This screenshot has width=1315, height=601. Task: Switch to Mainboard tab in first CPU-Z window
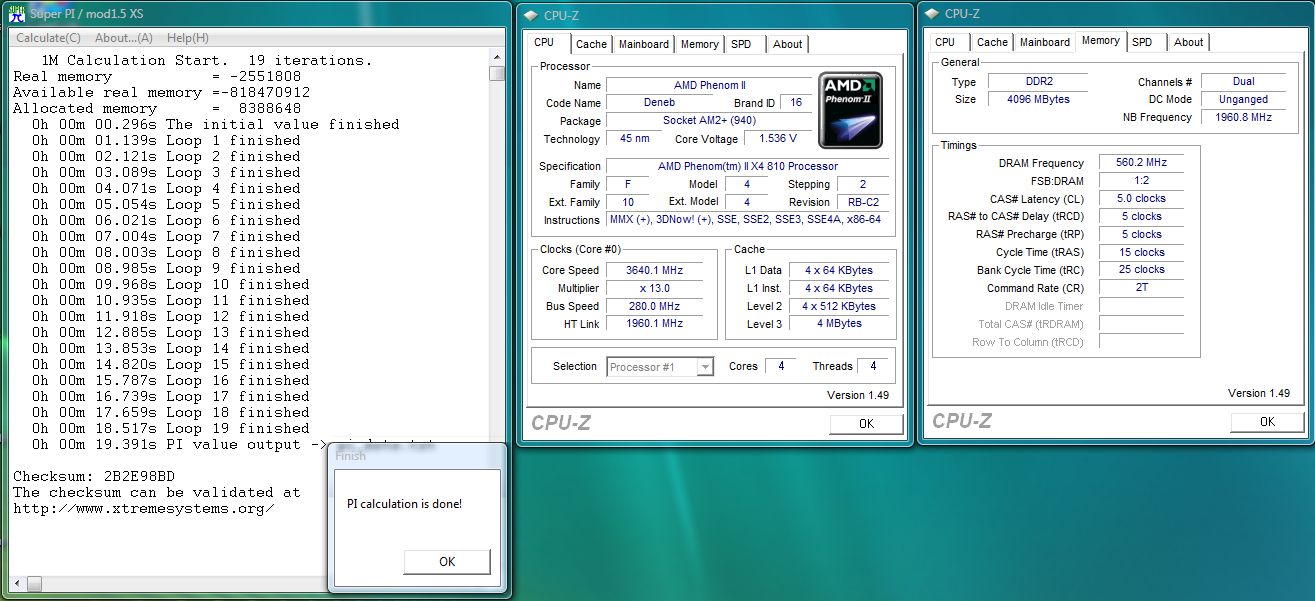[644, 44]
